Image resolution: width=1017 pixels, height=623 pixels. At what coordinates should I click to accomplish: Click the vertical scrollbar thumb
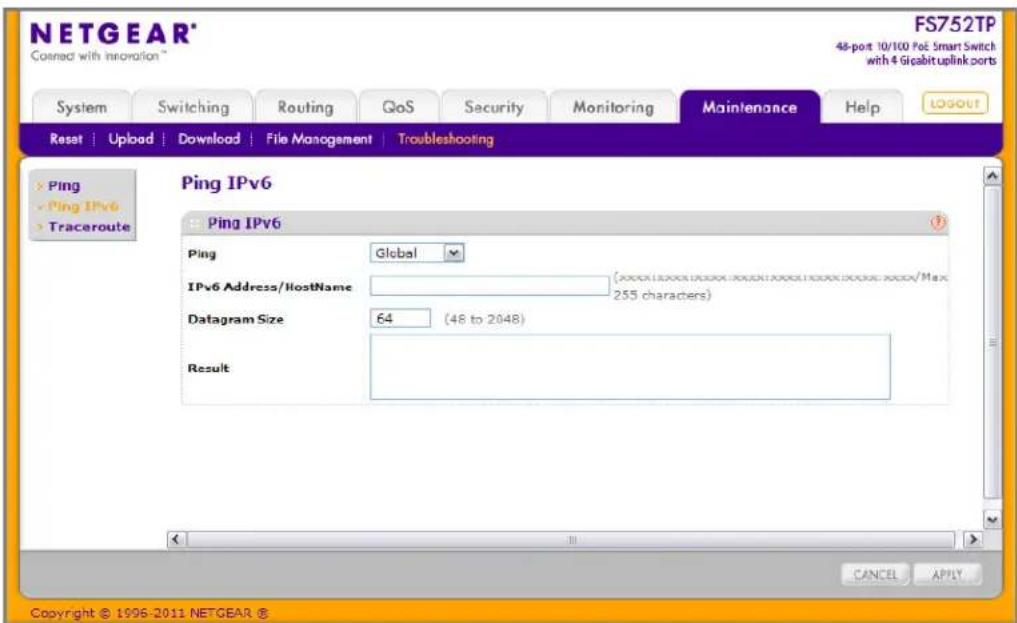(x=992, y=342)
